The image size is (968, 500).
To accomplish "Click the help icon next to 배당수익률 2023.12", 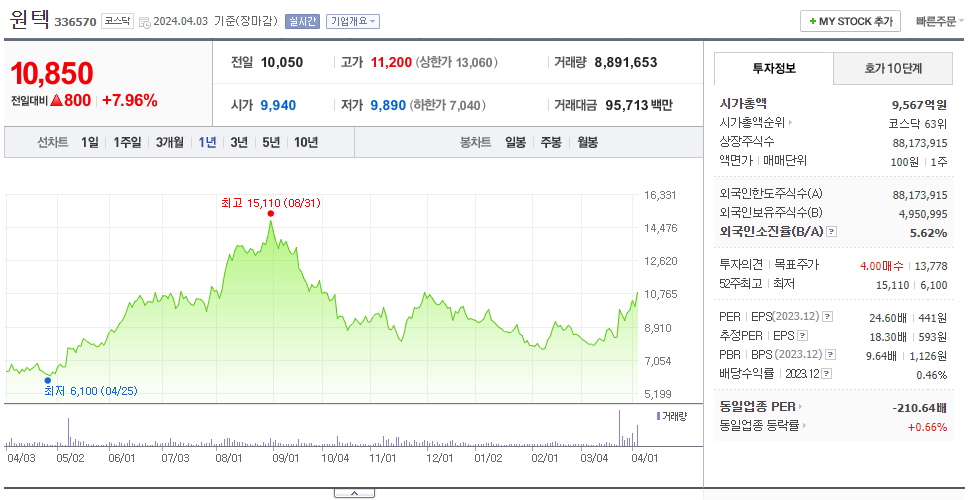I will tap(827, 374).
